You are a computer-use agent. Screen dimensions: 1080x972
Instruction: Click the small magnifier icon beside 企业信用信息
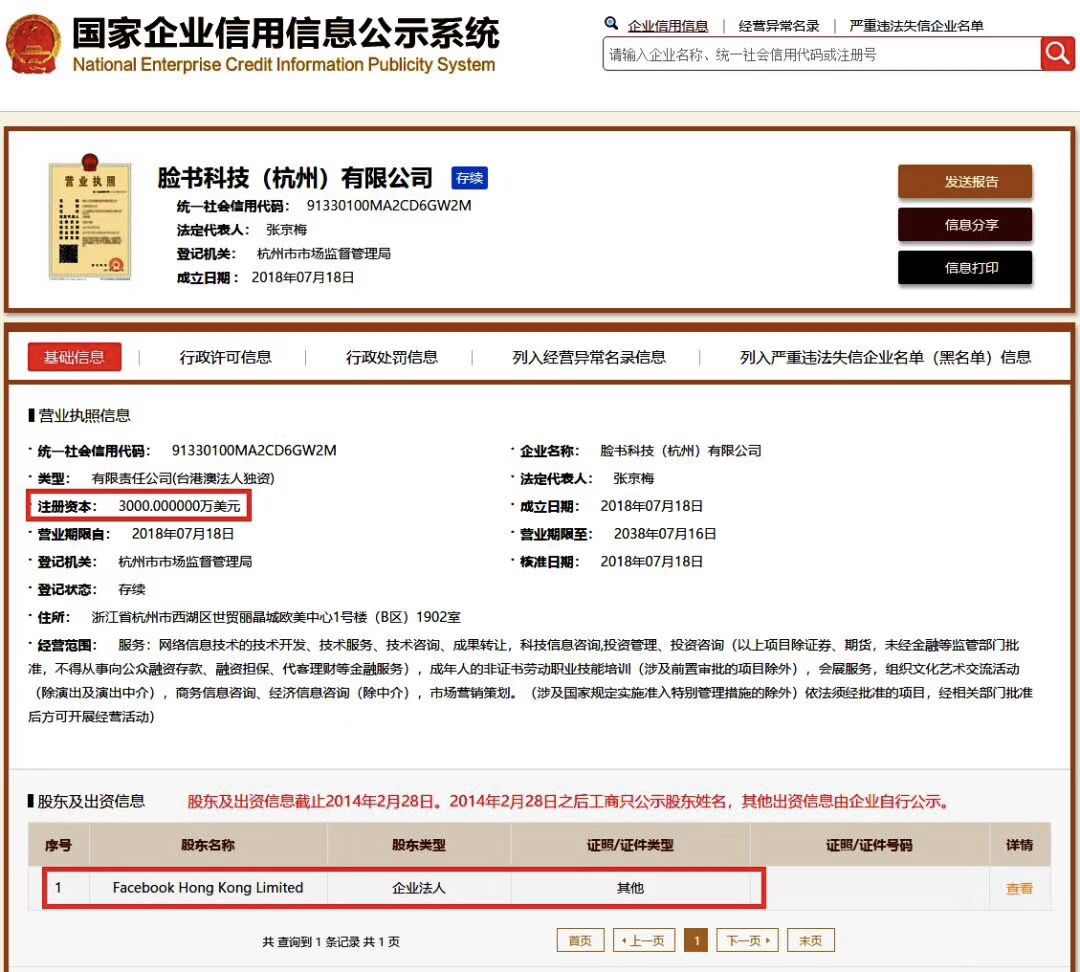[611, 24]
